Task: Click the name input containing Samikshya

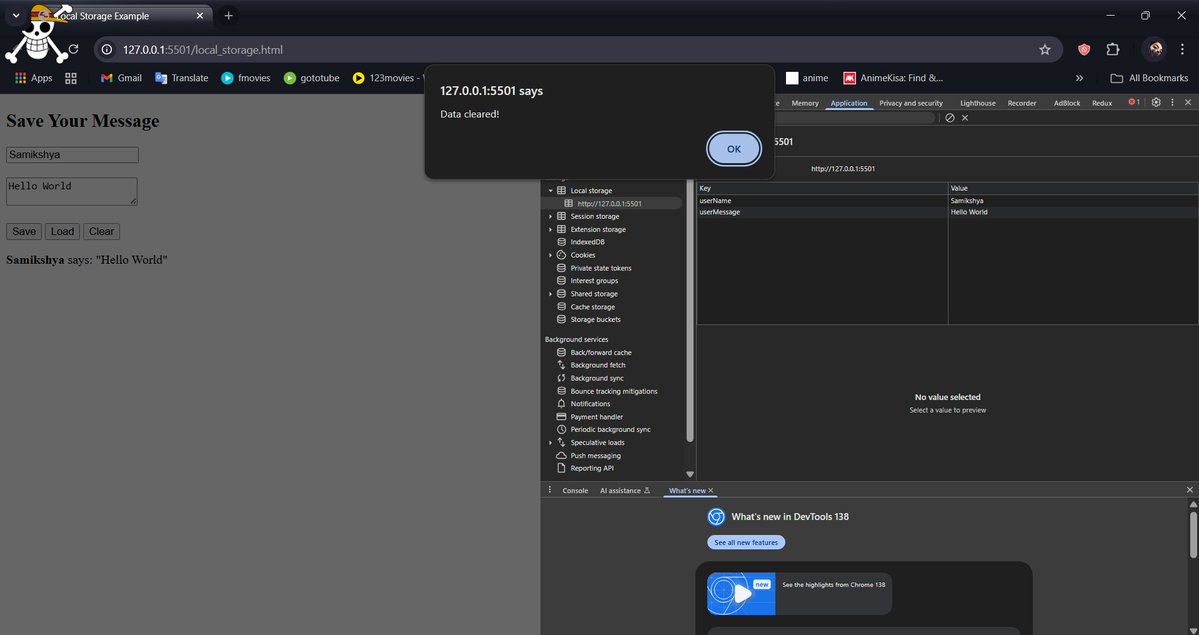Action: (x=72, y=155)
